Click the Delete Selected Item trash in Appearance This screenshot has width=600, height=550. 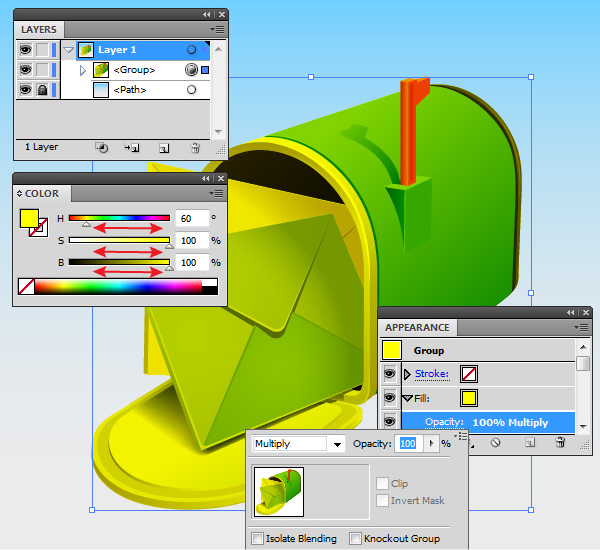click(x=560, y=440)
